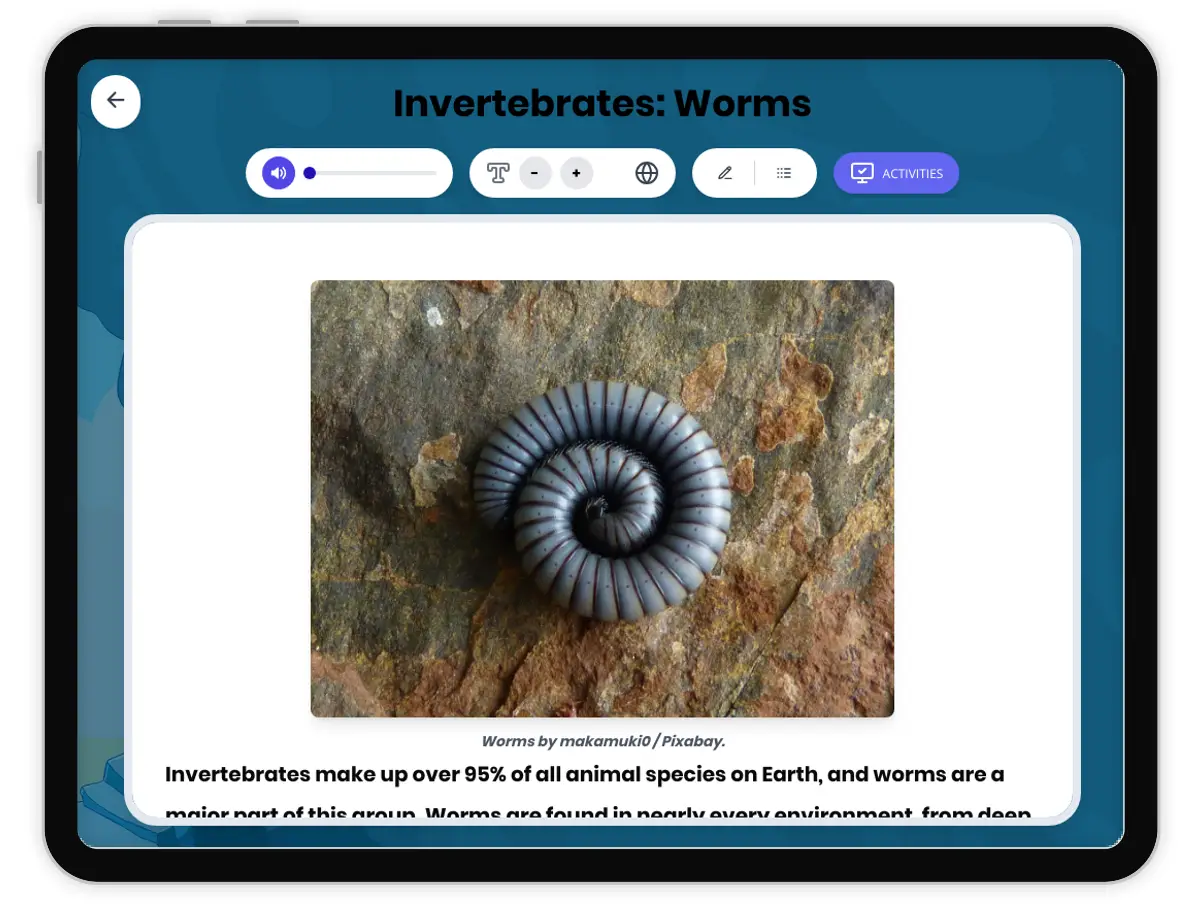Click the monitor icon inside the Activities button
This screenshot has width=1200, height=906.
point(862,172)
